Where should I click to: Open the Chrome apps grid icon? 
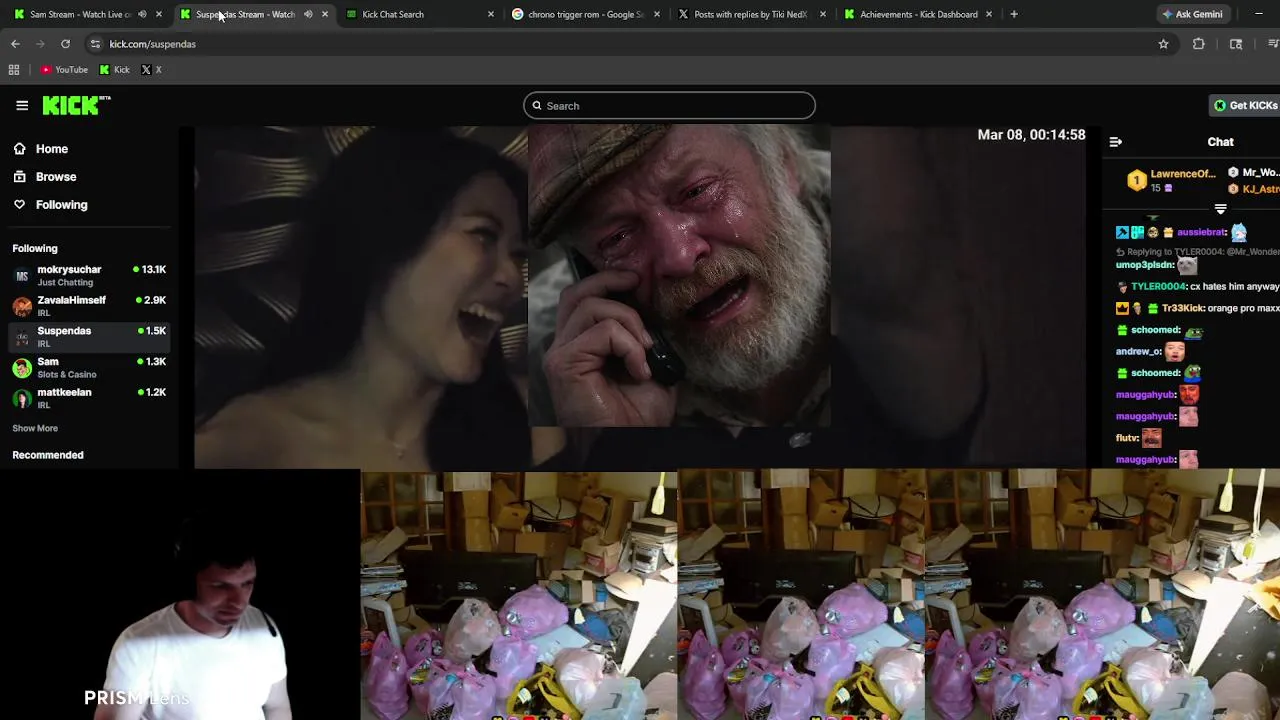click(14, 70)
